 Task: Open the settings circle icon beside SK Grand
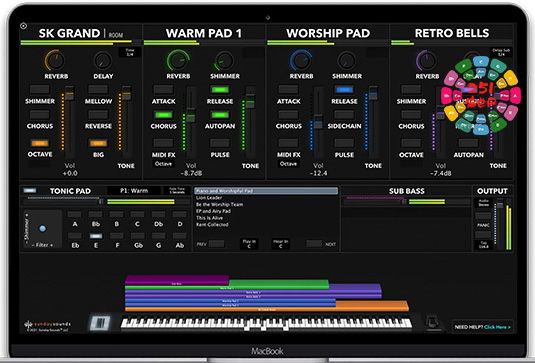[24, 26]
